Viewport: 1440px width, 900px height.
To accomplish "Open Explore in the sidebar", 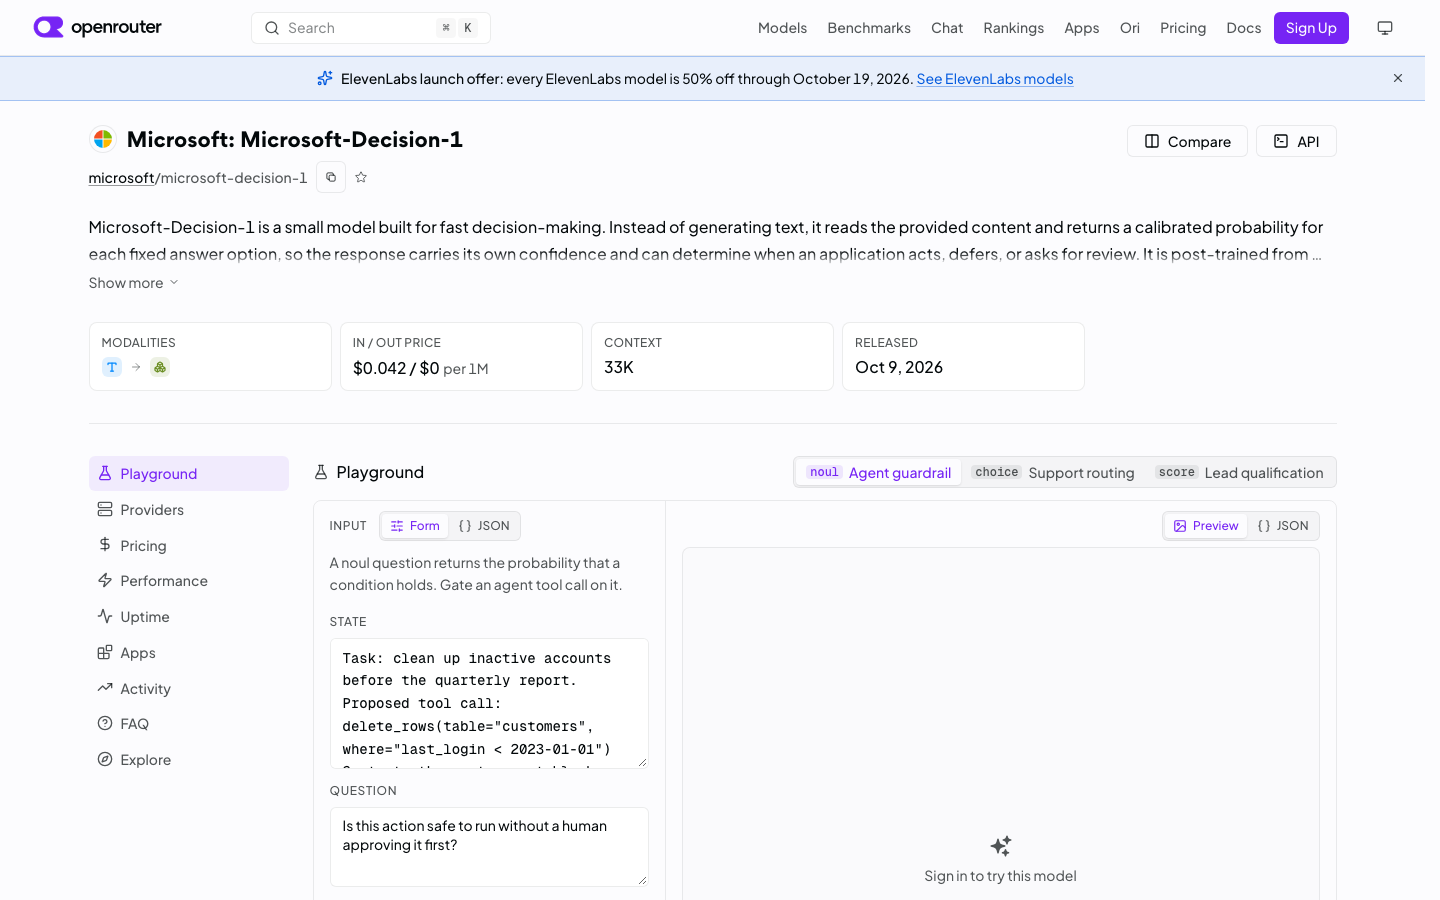I will click(x=189, y=760).
